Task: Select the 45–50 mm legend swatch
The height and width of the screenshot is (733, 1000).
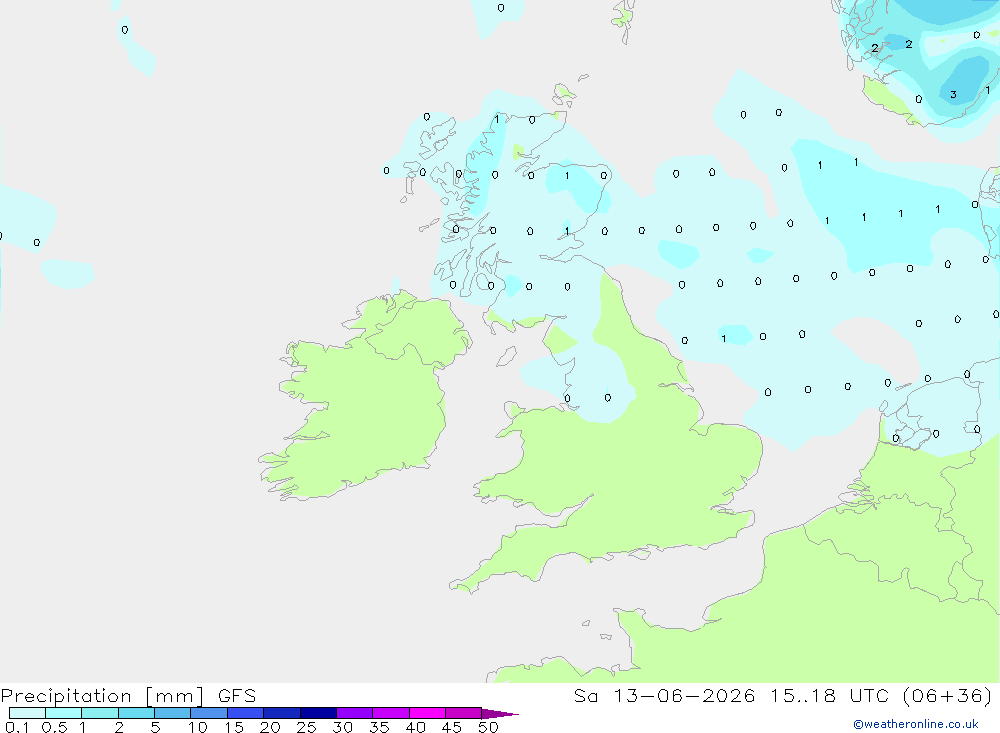Action: [464, 713]
